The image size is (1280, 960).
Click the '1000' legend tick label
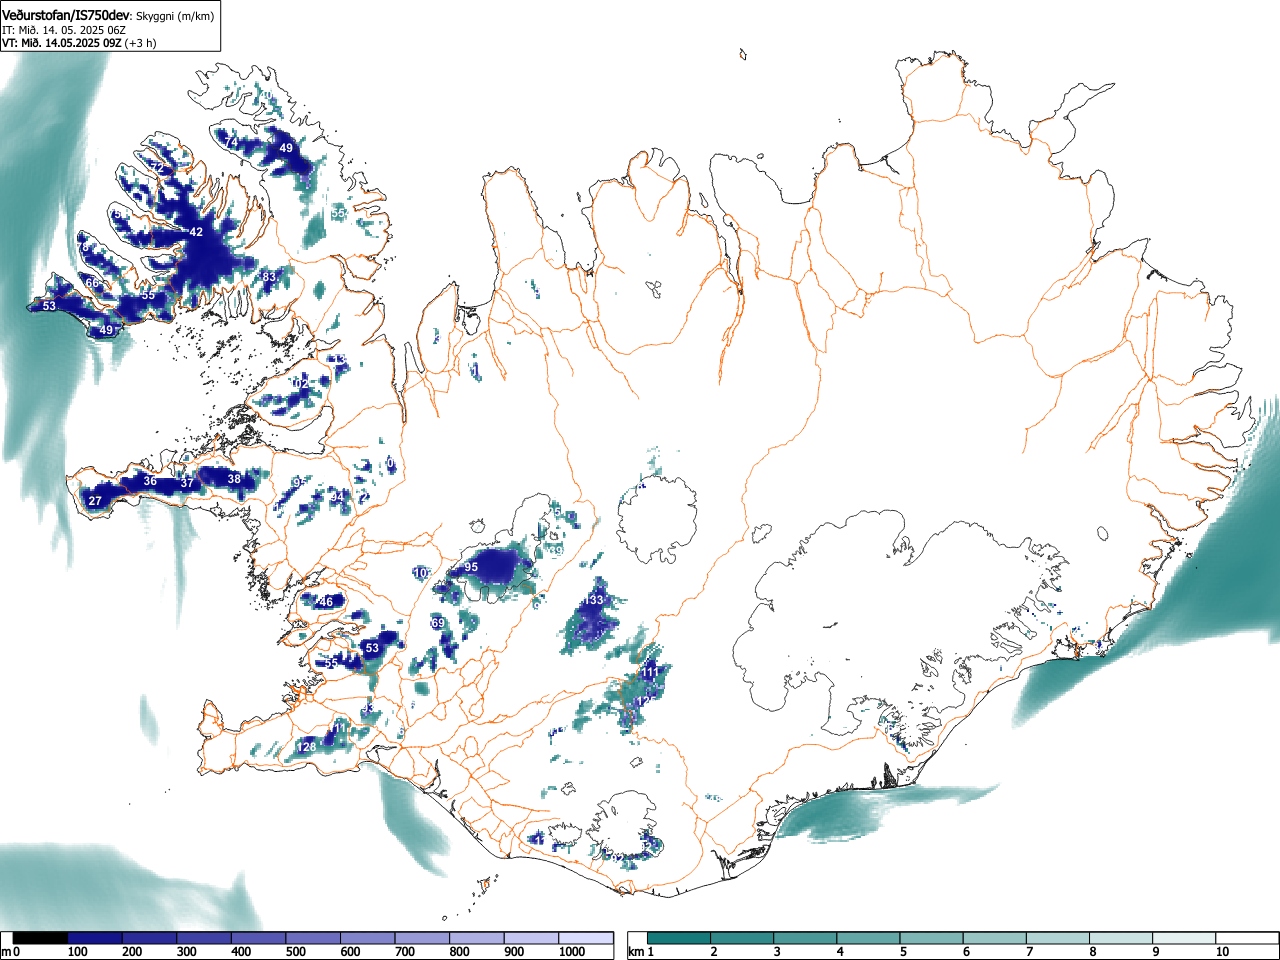pyautogui.click(x=572, y=952)
